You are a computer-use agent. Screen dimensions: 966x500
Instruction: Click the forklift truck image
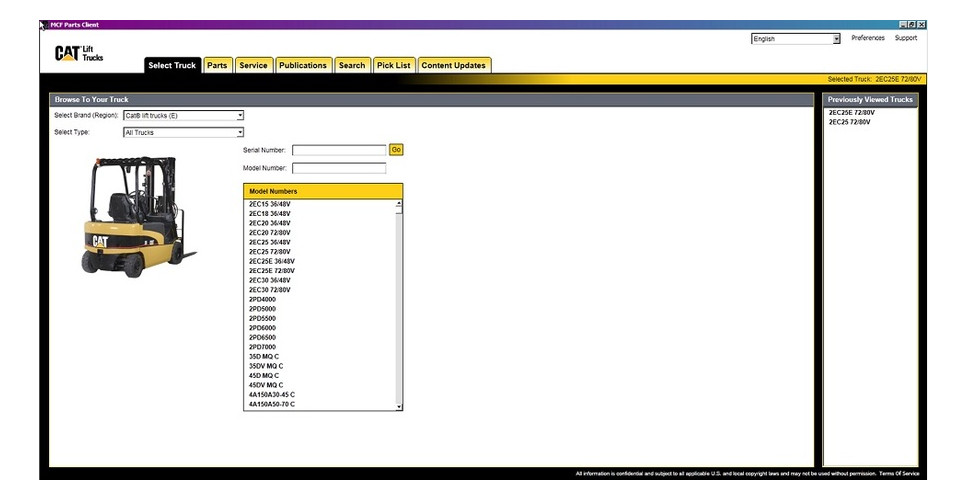click(x=138, y=217)
